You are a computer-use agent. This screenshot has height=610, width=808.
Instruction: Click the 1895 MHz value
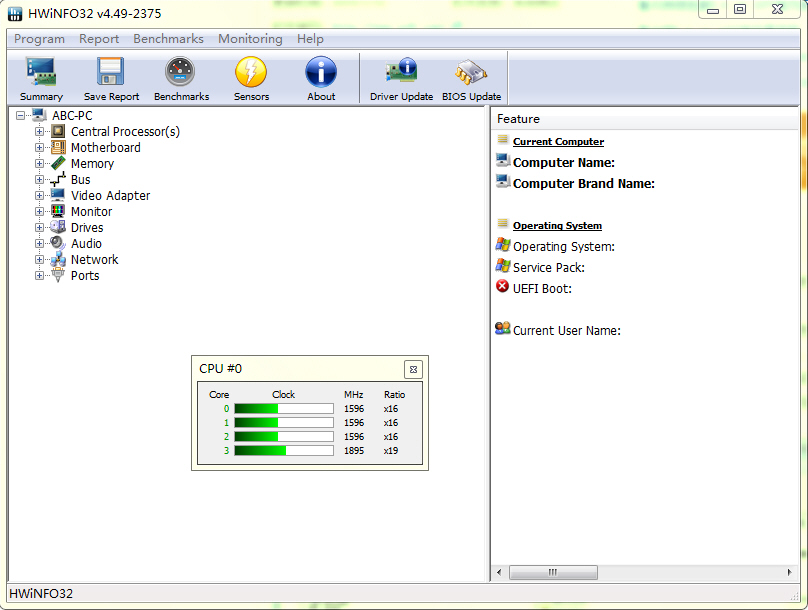tap(354, 451)
